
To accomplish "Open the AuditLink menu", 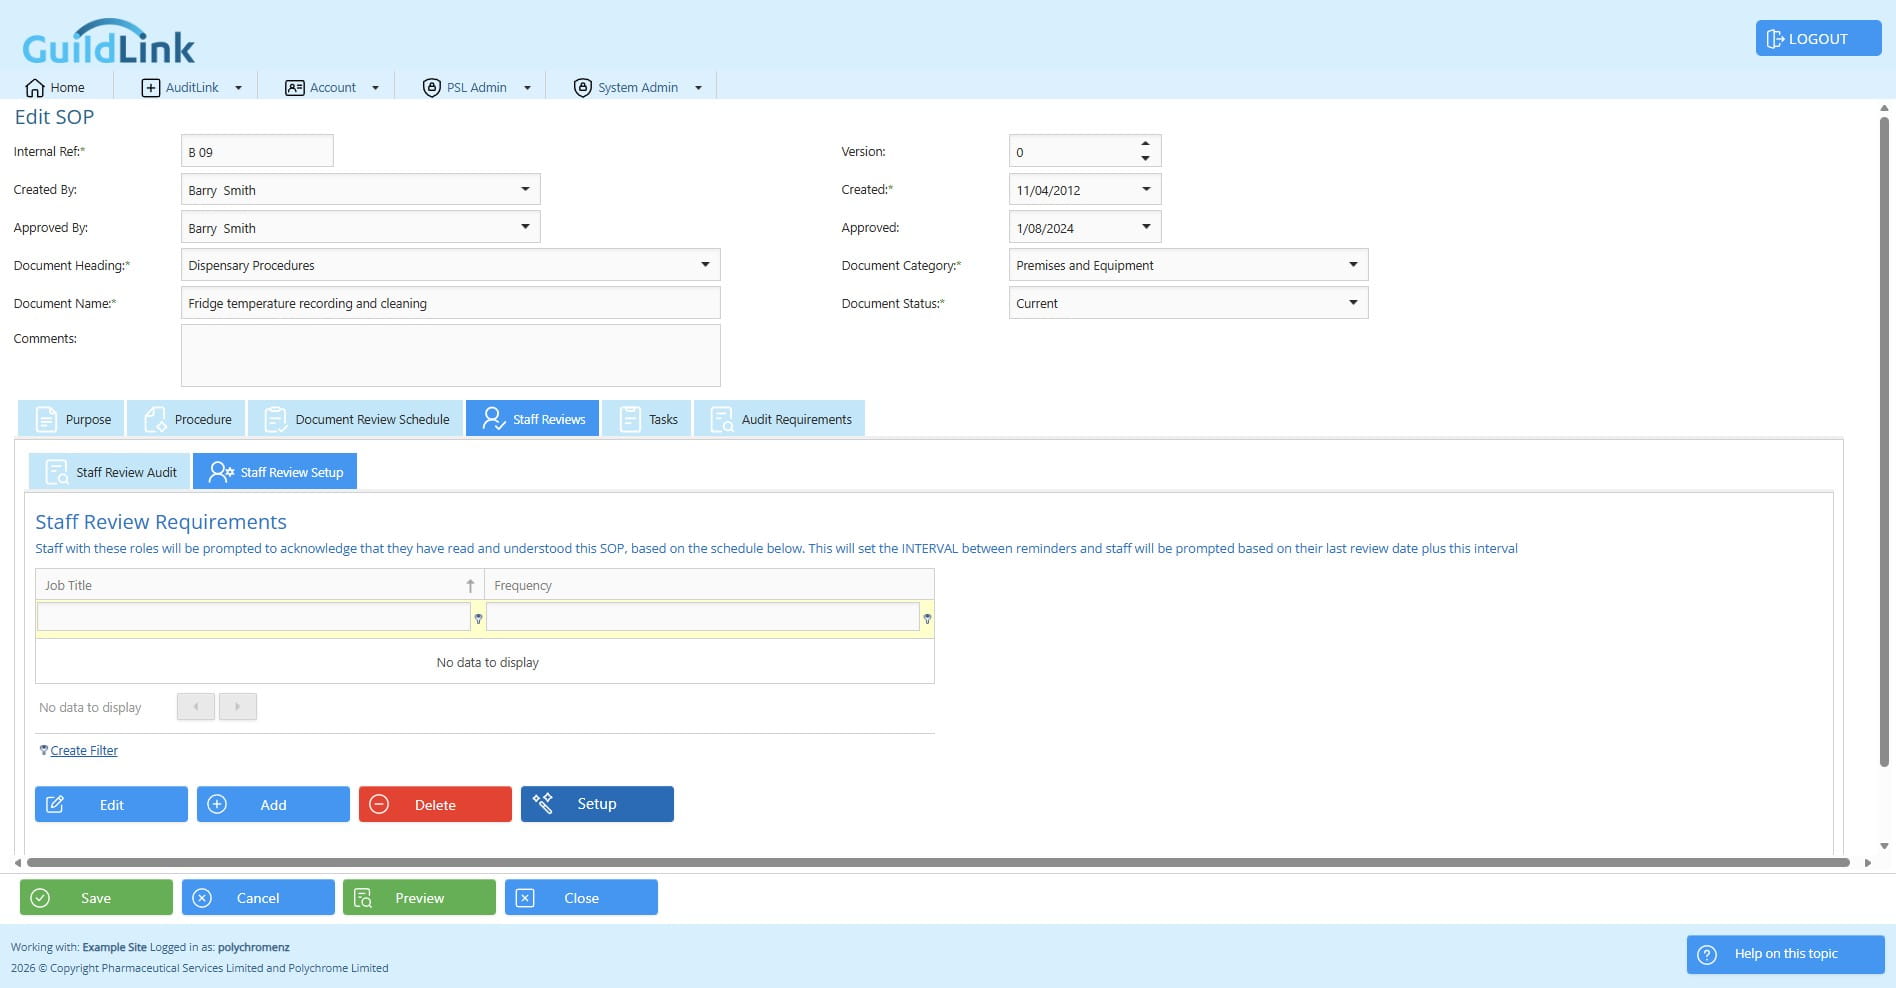I will point(192,87).
